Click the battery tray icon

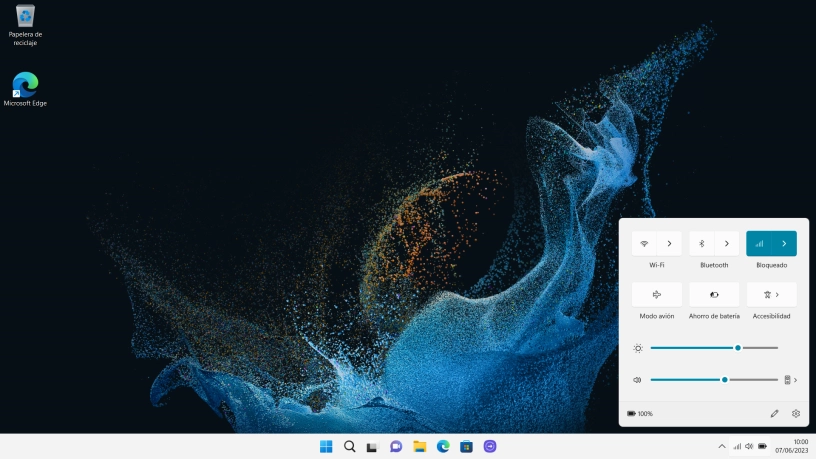[762, 447]
